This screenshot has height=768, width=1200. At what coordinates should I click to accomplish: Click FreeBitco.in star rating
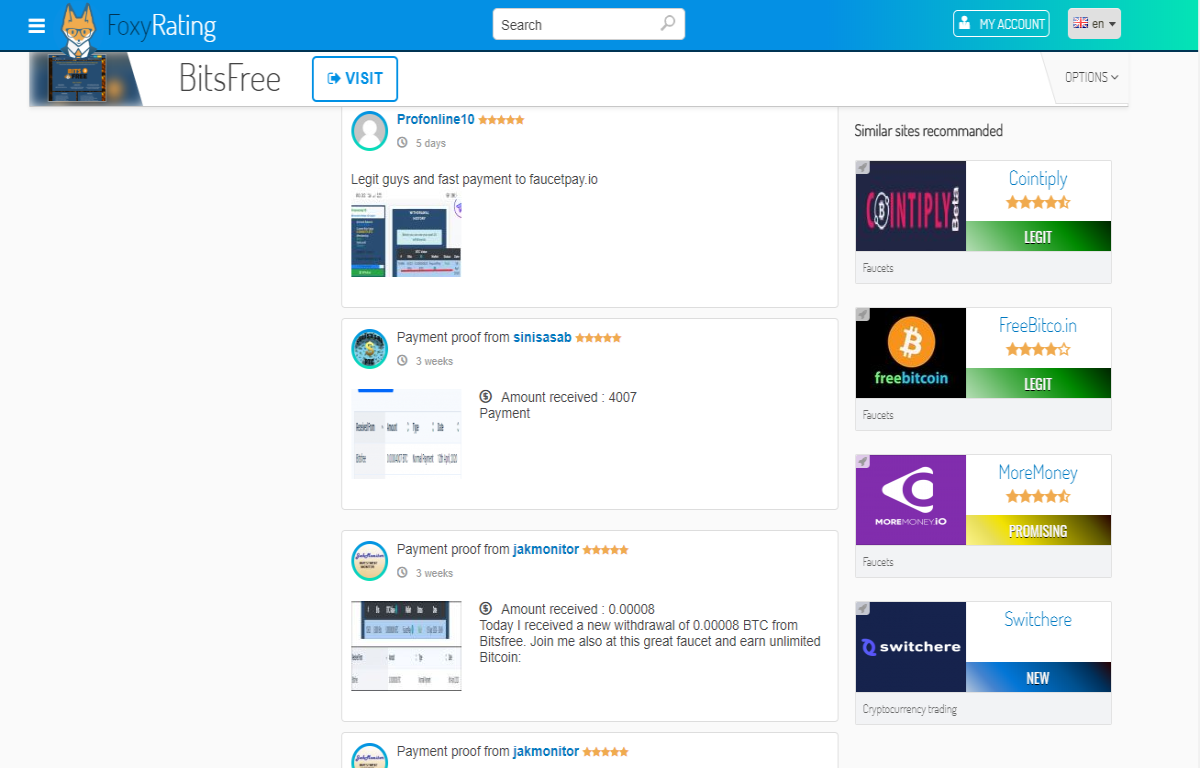(1038, 349)
